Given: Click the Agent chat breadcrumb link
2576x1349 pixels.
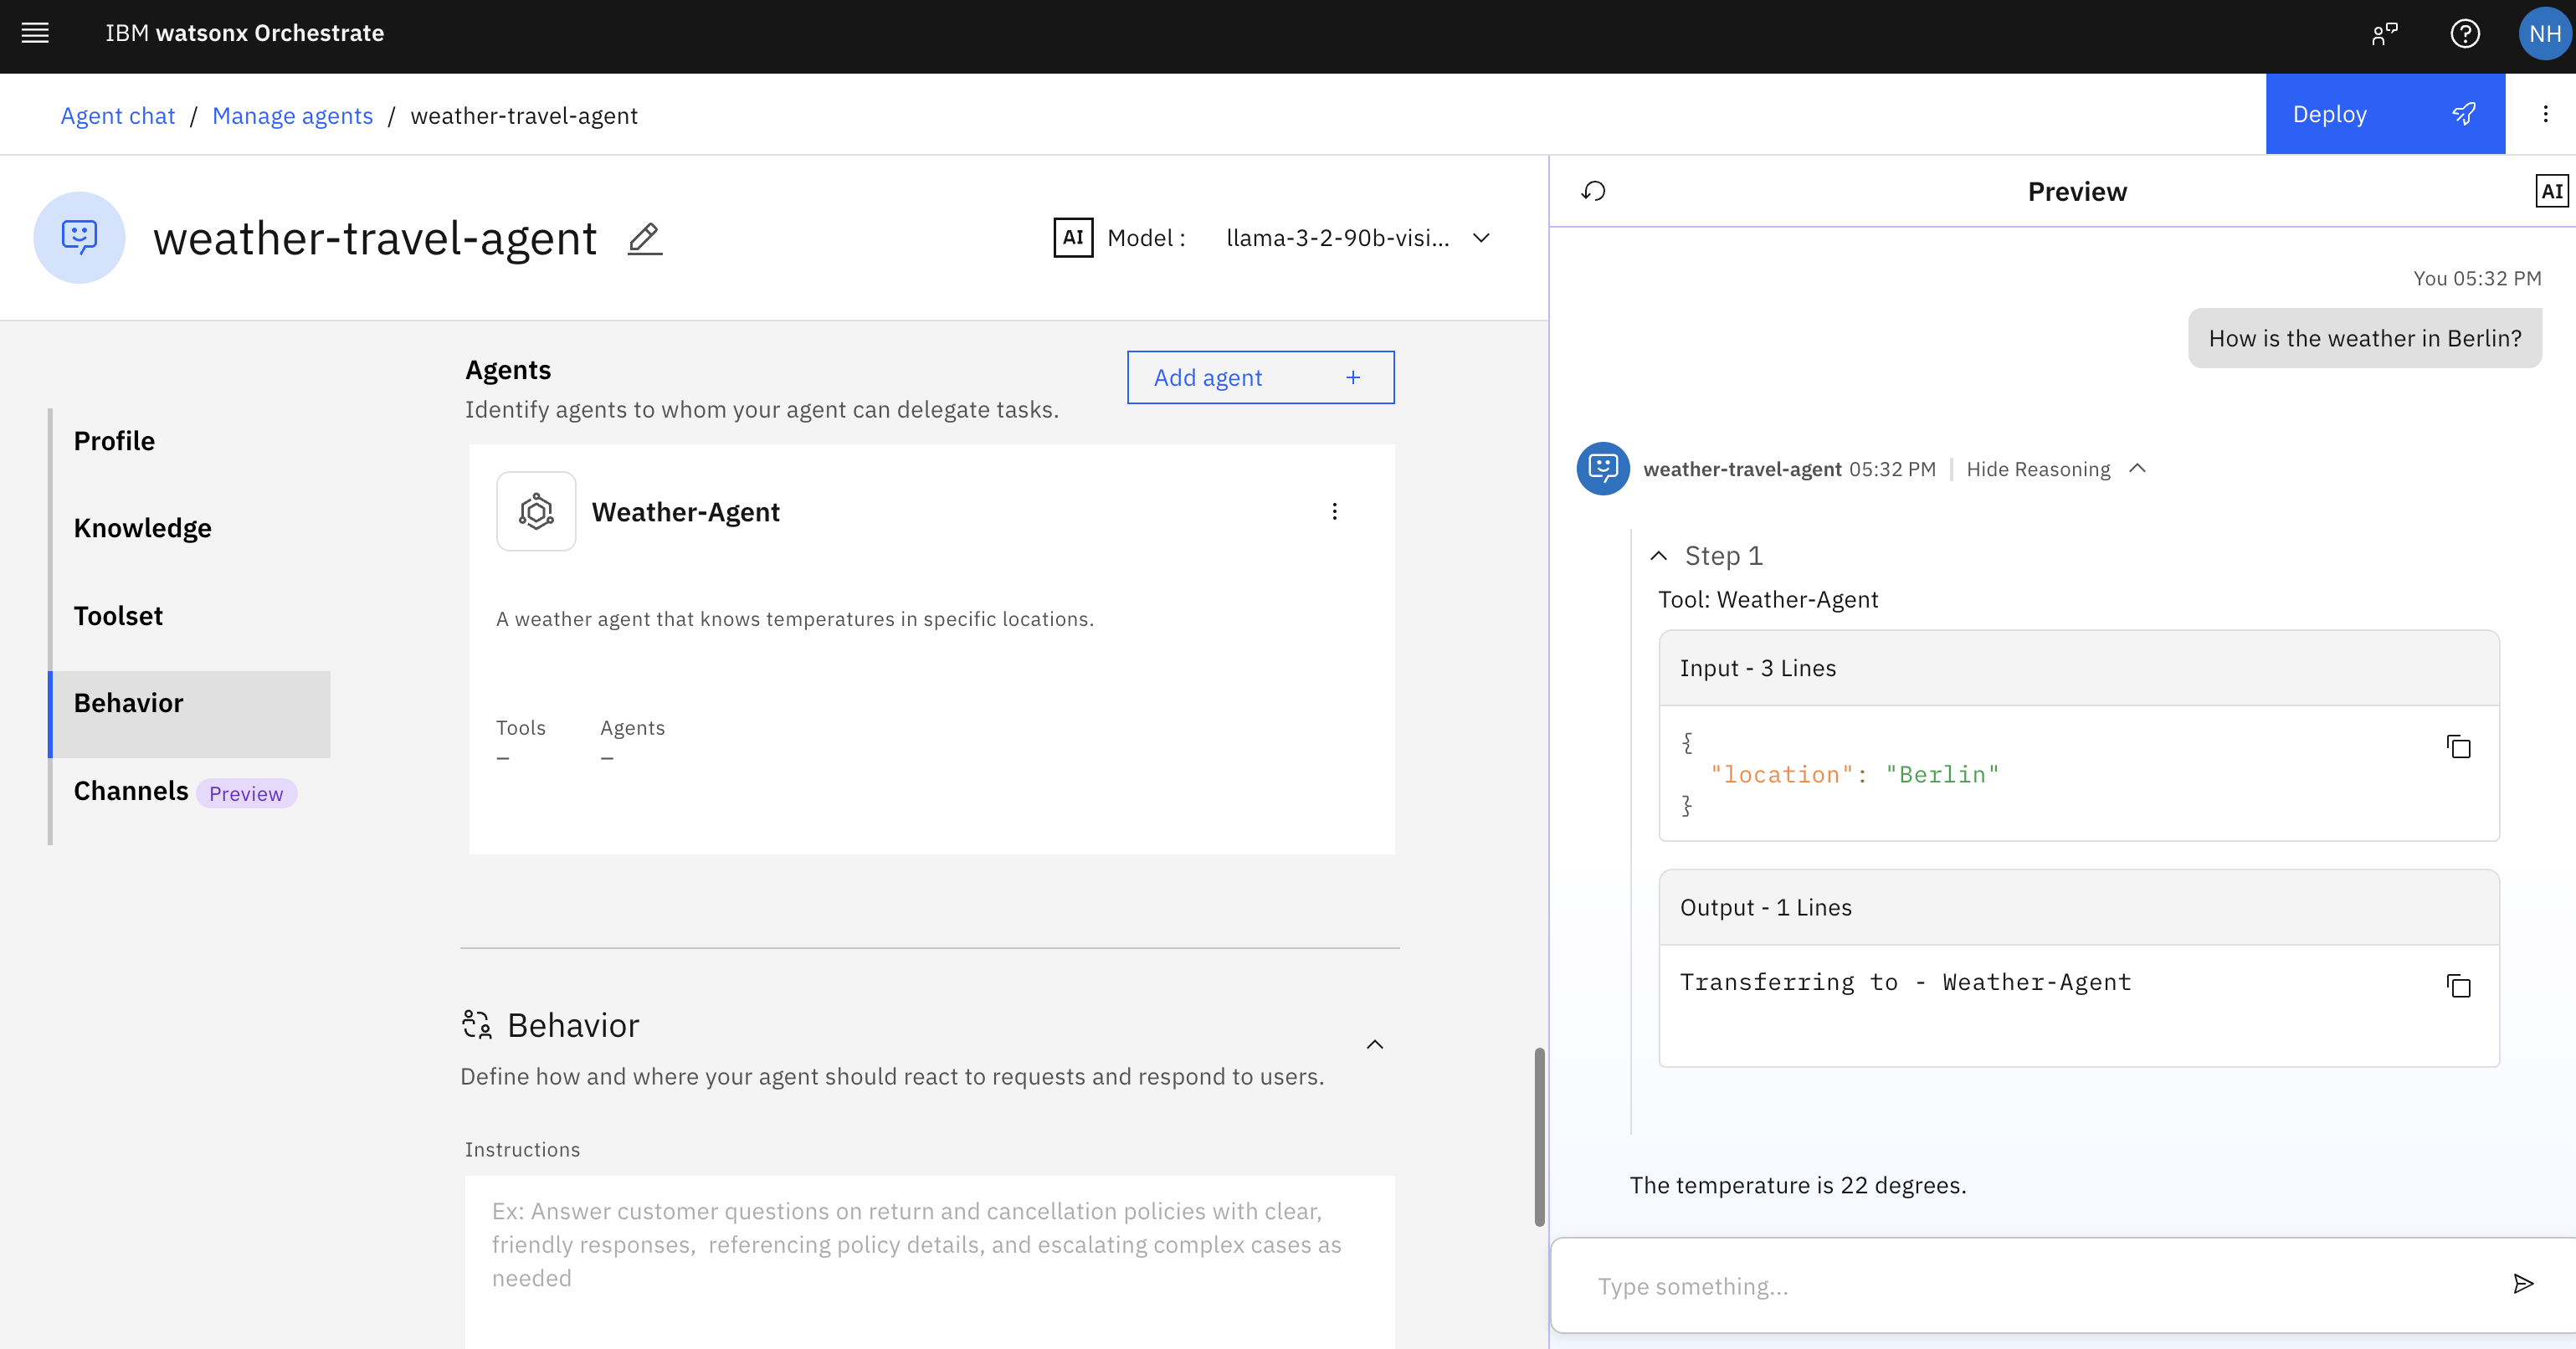Looking at the screenshot, I should 118,116.
